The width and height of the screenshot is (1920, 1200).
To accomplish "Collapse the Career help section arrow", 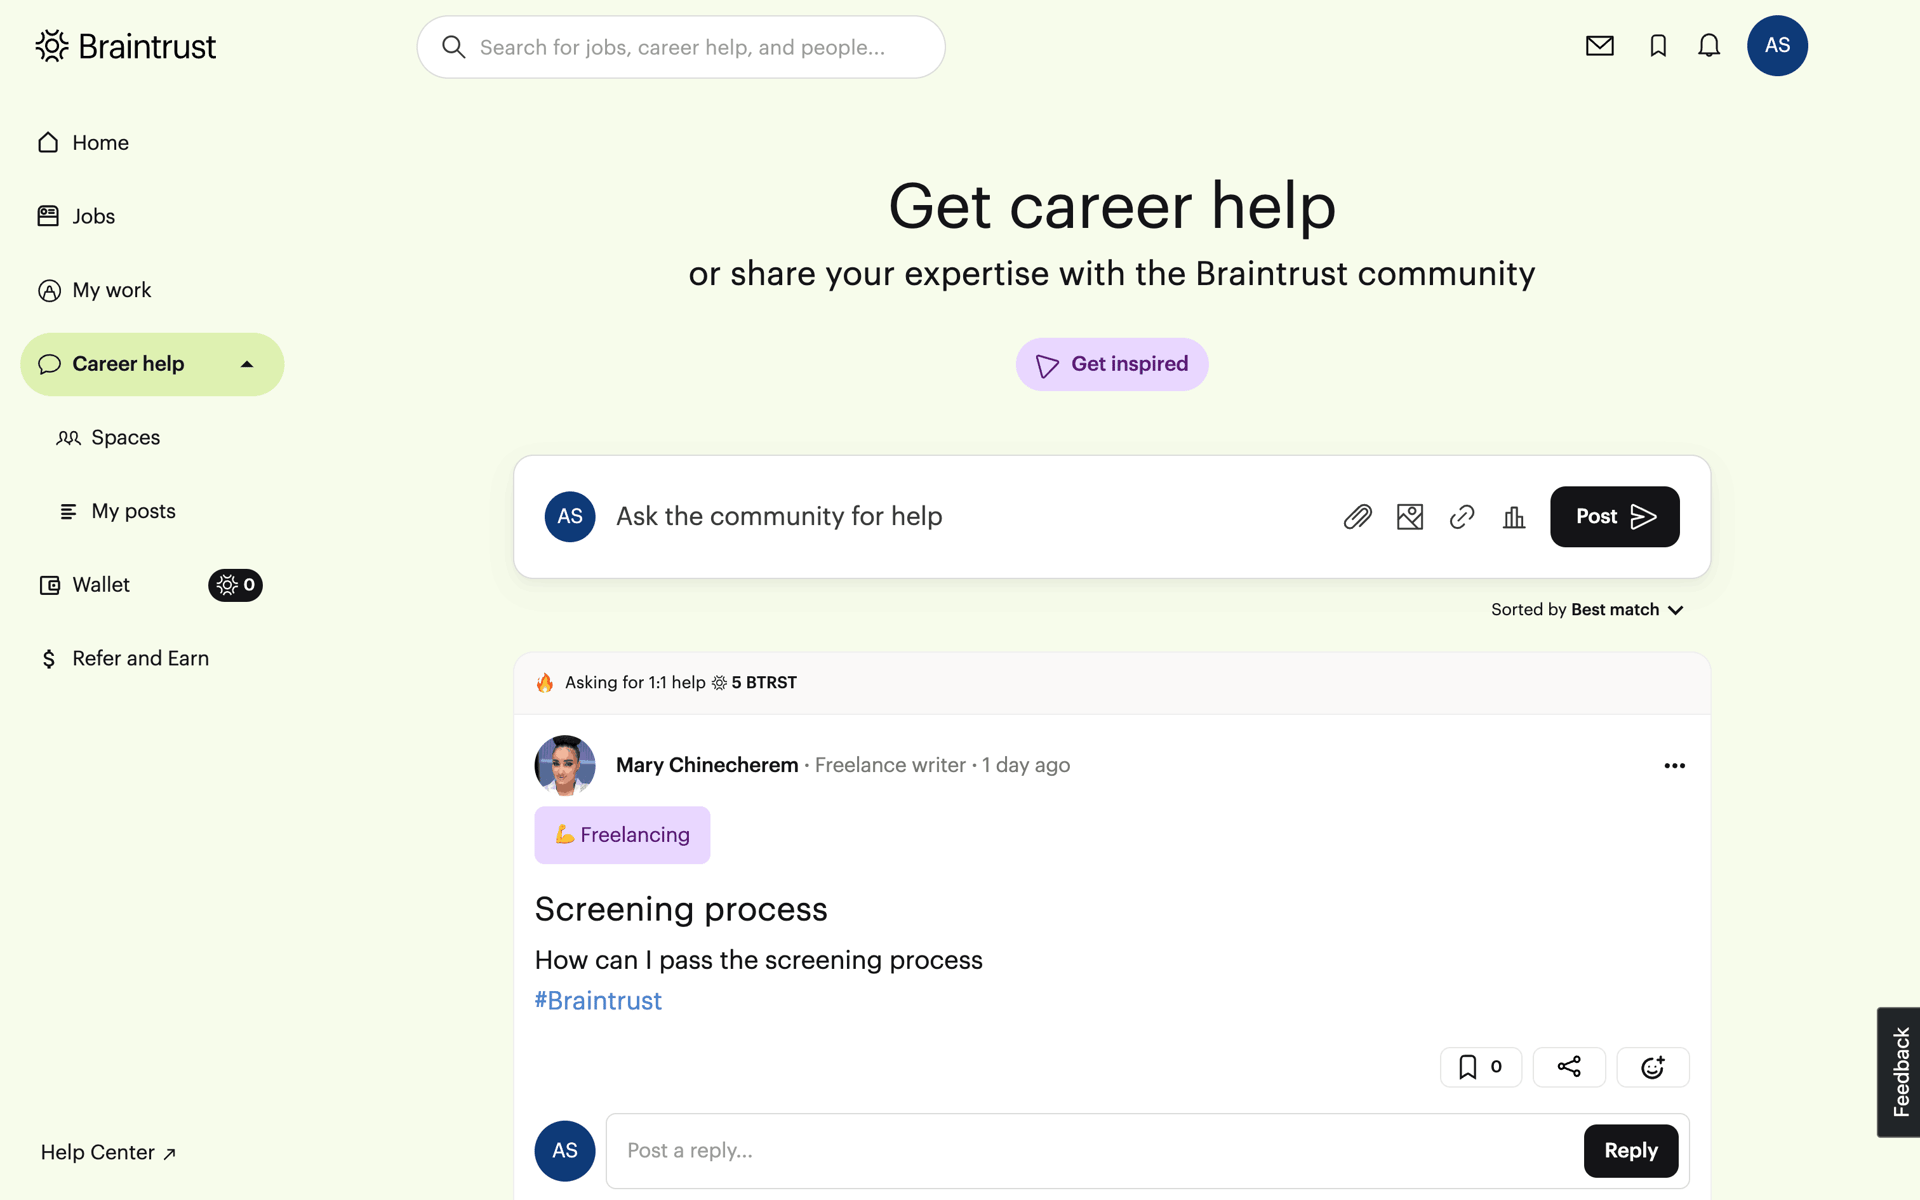I will click(x=247, y=364).
